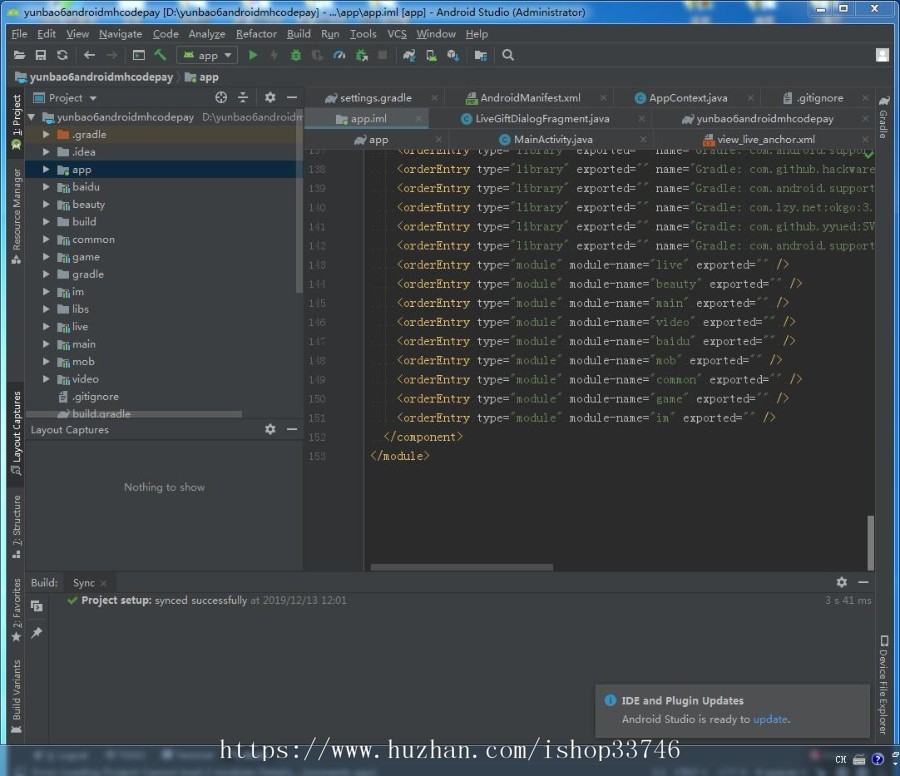Select the .gitignore file in project tree
Viewport: 900px width, 776px height.
tap(95, 397)
